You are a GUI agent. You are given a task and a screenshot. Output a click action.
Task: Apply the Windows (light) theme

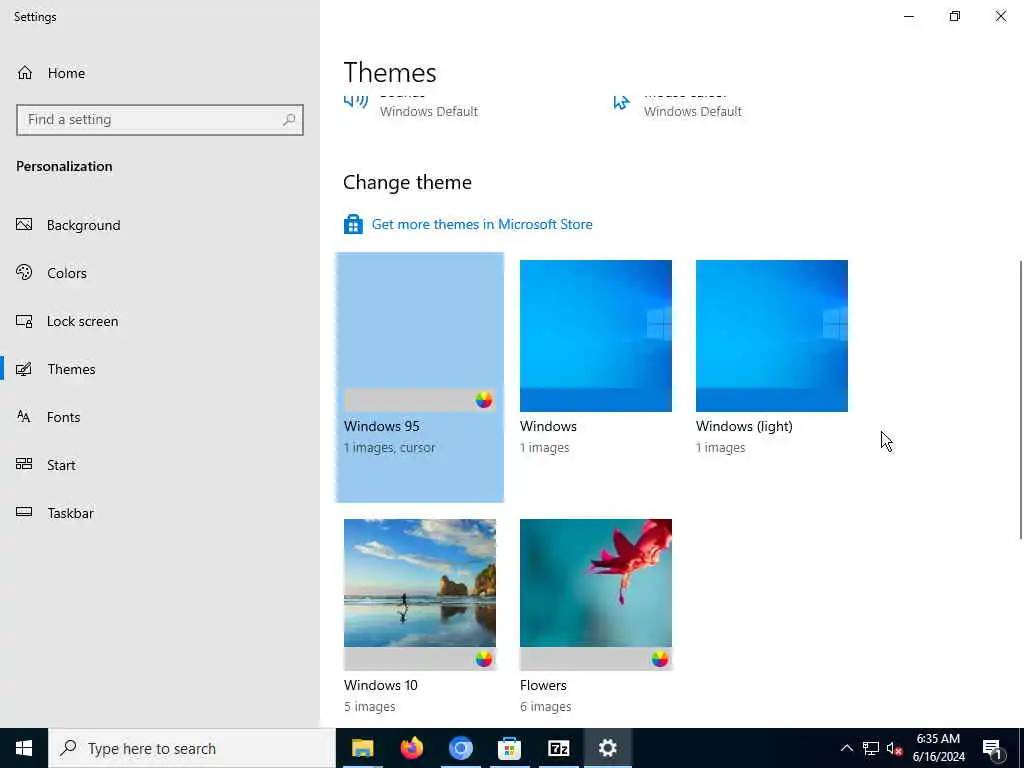(772, 336)
